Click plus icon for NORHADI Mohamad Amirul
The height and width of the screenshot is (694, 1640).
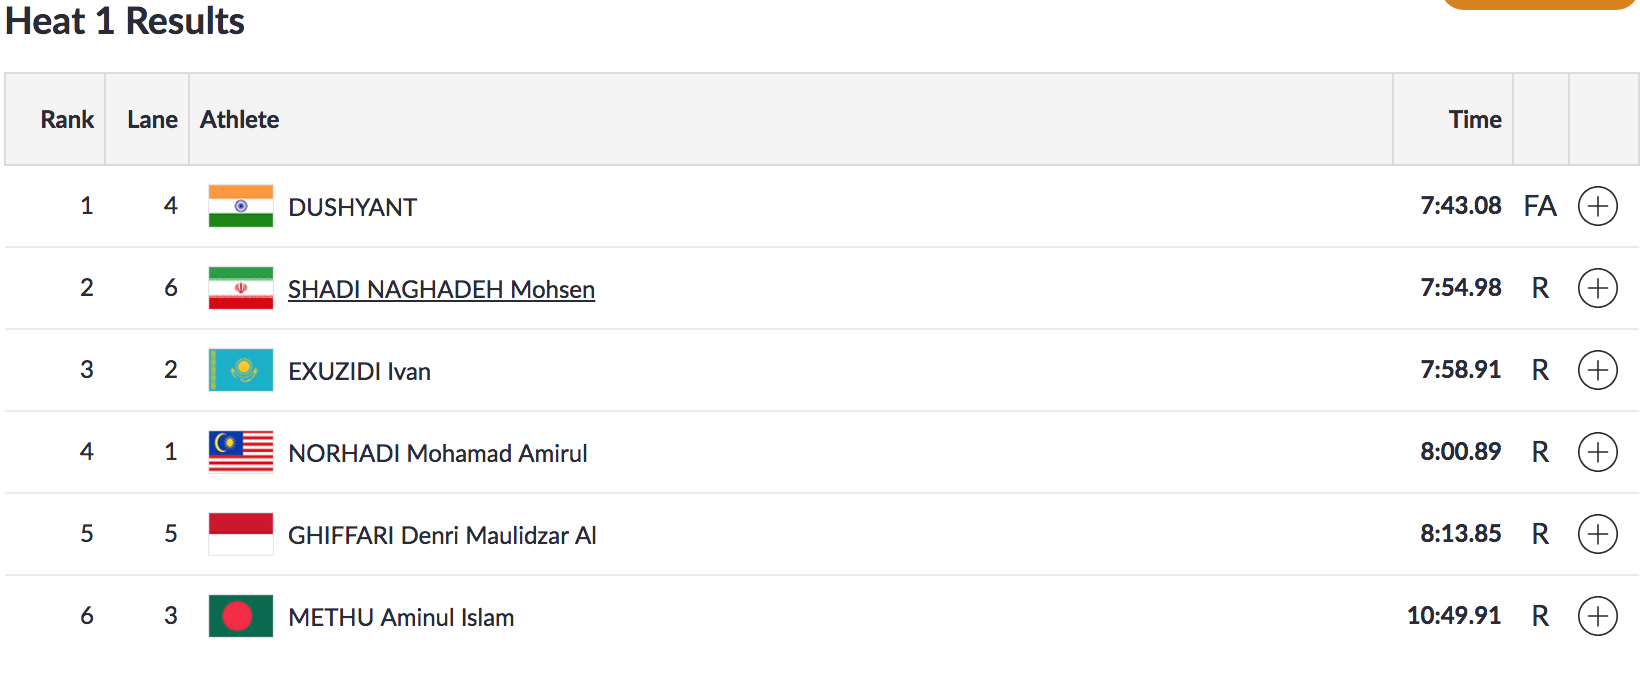coord(1597,452)
